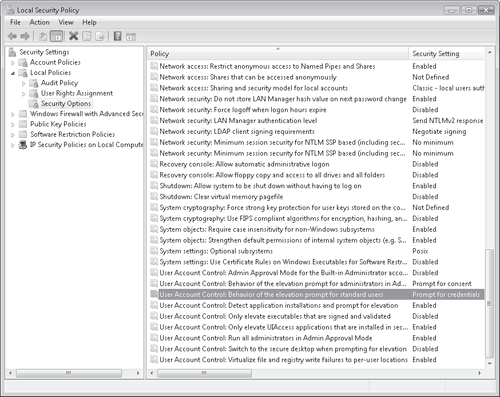This screenshot has height=397, width=500.
Task: Open the View menu
Action: point(66,22)
